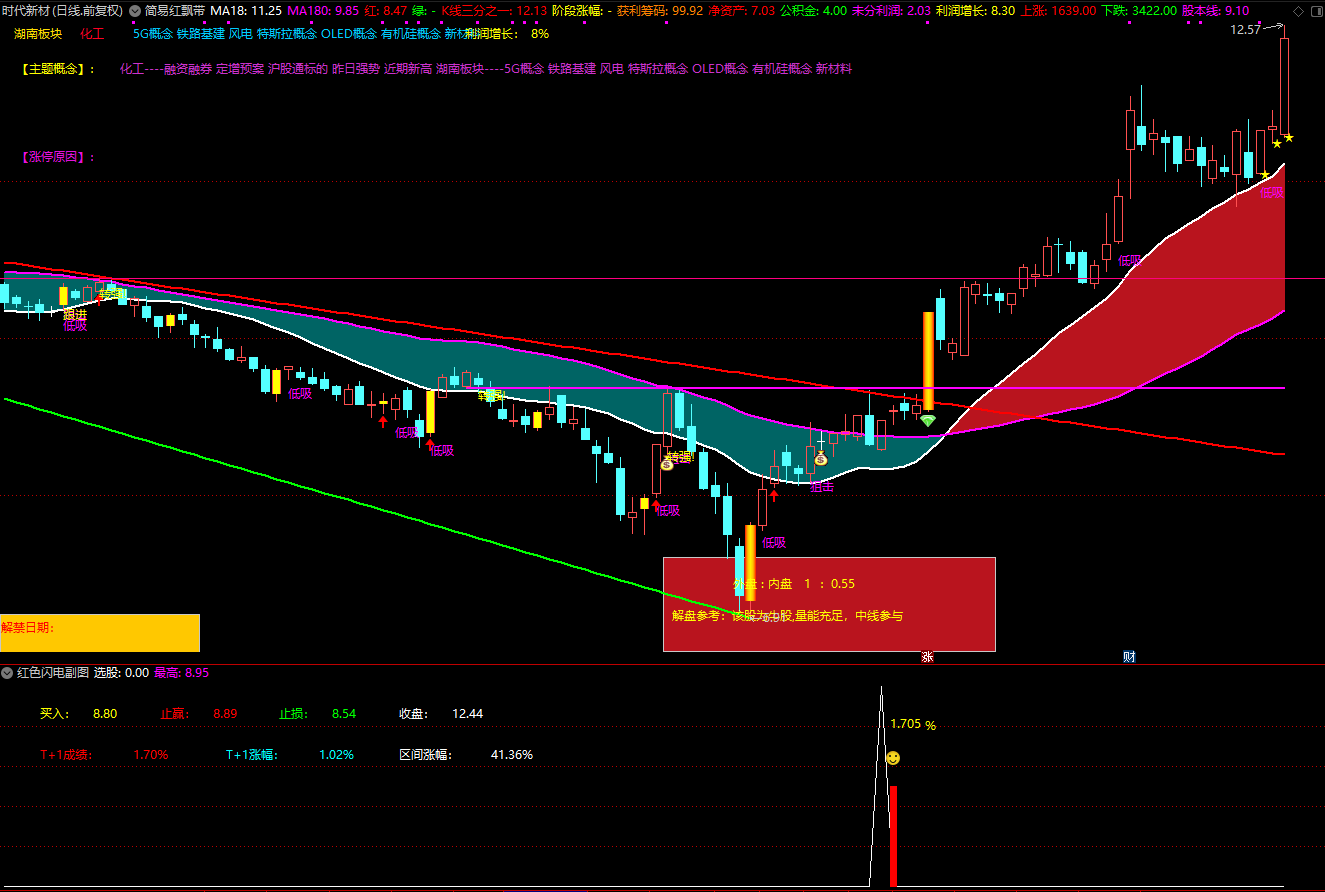Image resolution: width=1325 pixels, height=892 pixels.
Task: Open the indicator menu arrow beside 简易红飘带
Action: (135, 11)
